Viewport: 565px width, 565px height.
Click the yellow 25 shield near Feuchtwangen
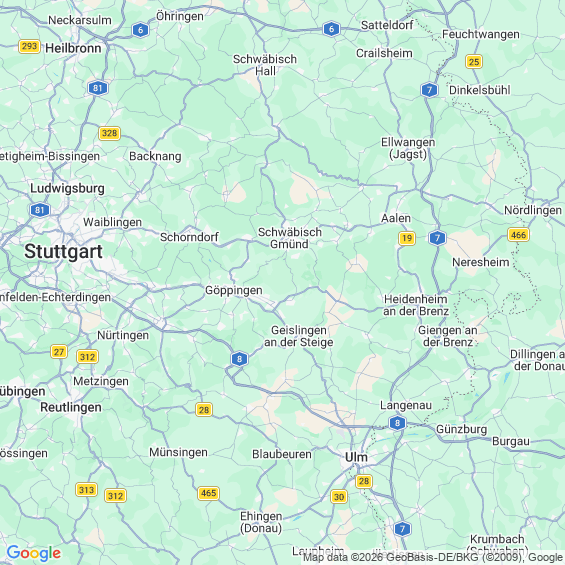click(x=474, y=62)
